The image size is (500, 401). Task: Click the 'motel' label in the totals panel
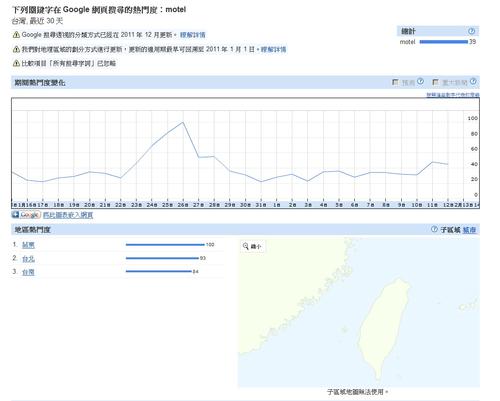tap(407, 42)
